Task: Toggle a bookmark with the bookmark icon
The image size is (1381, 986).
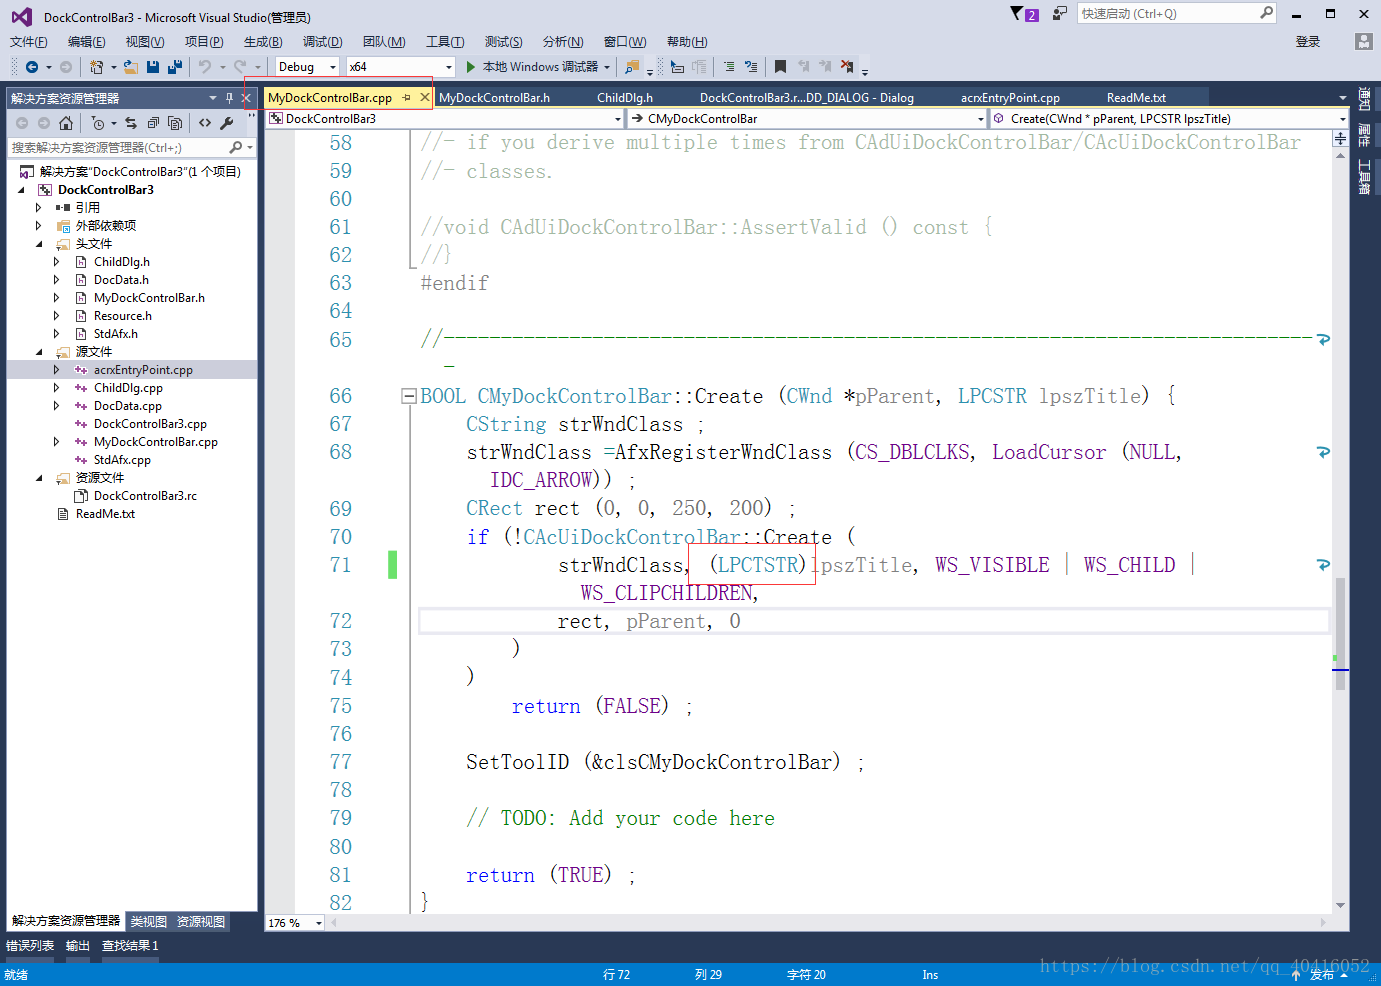Action: click(780, 67)
